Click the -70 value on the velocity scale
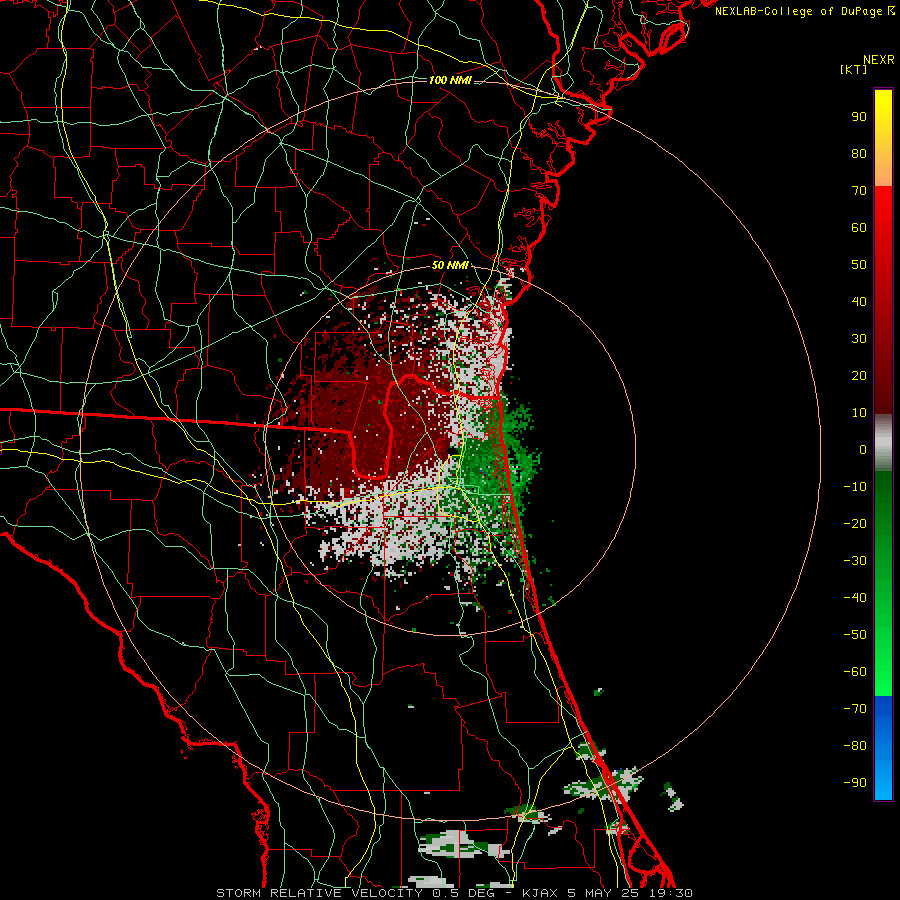The width and height of the screenshot is (900, 900). point(855,709)
